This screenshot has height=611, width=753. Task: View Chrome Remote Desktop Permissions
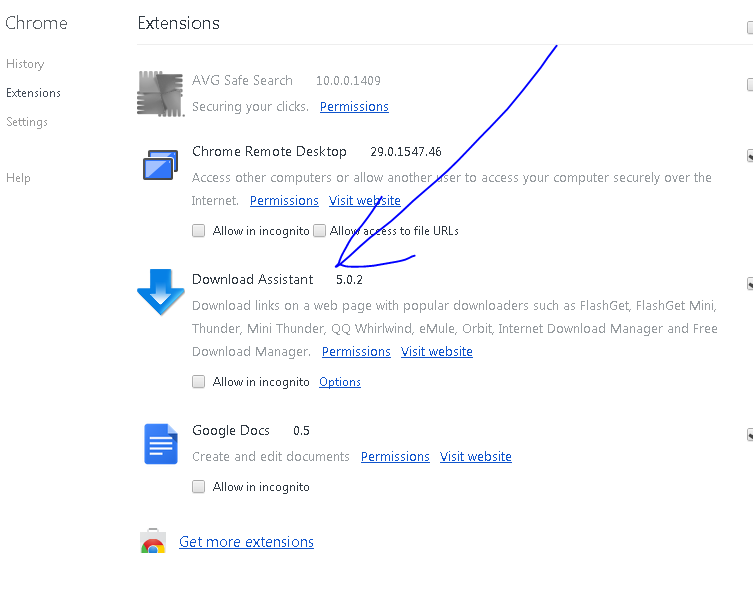[x=284, y=200]
